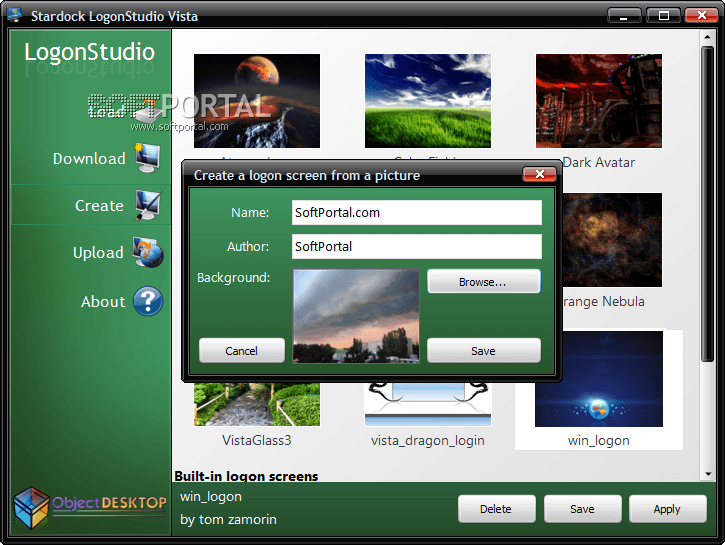Click the vista_dragon_login label
Screen dimensions: 725x545
[428, 441]
